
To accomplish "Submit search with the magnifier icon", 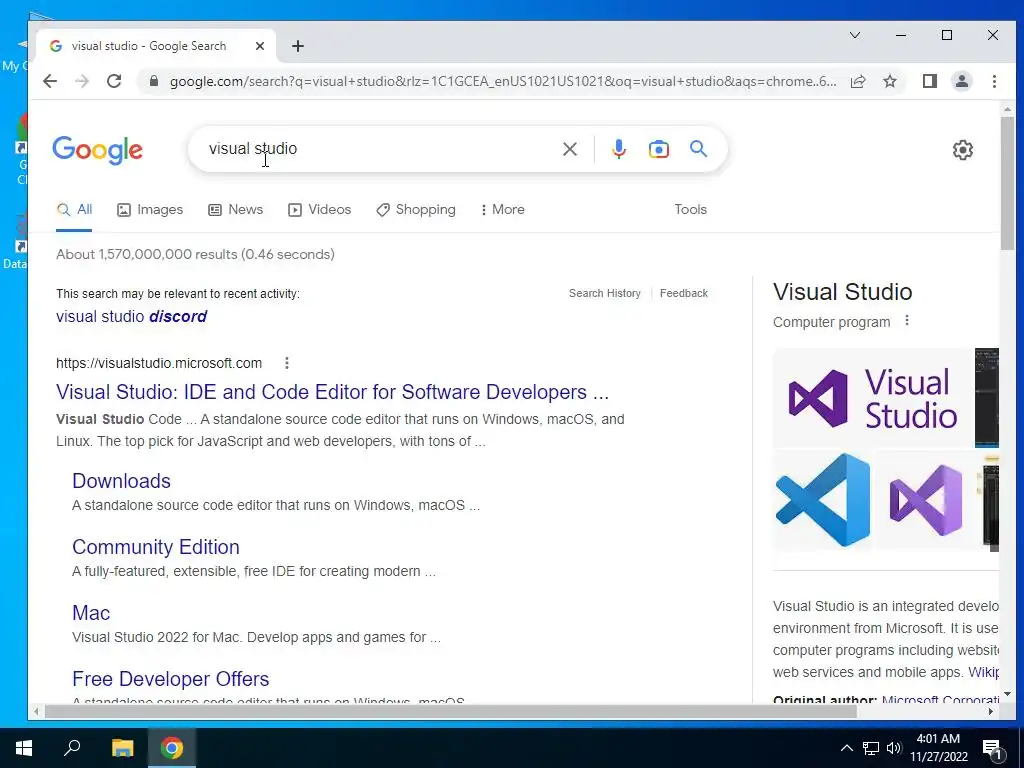I will pyautogui.click(x=698, y=149).
